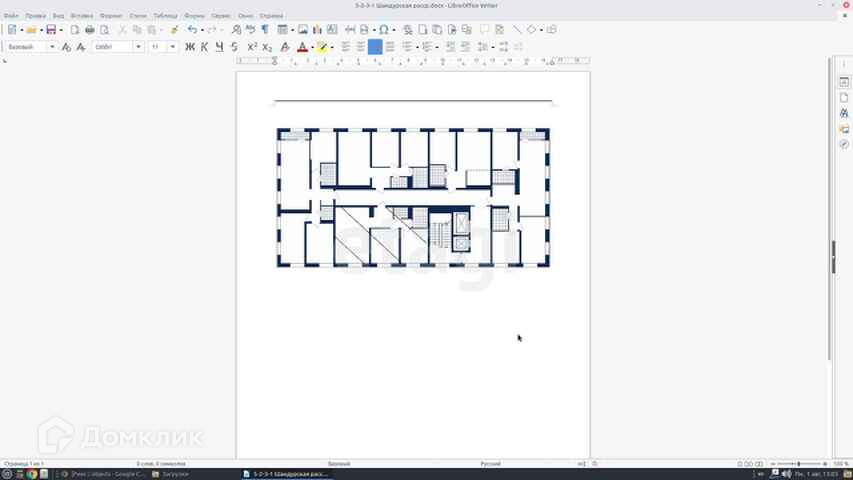This screenshot has width=853, height=480.
Task: Open the font color dropdown arrow
Action: click(x=312, y=47)
